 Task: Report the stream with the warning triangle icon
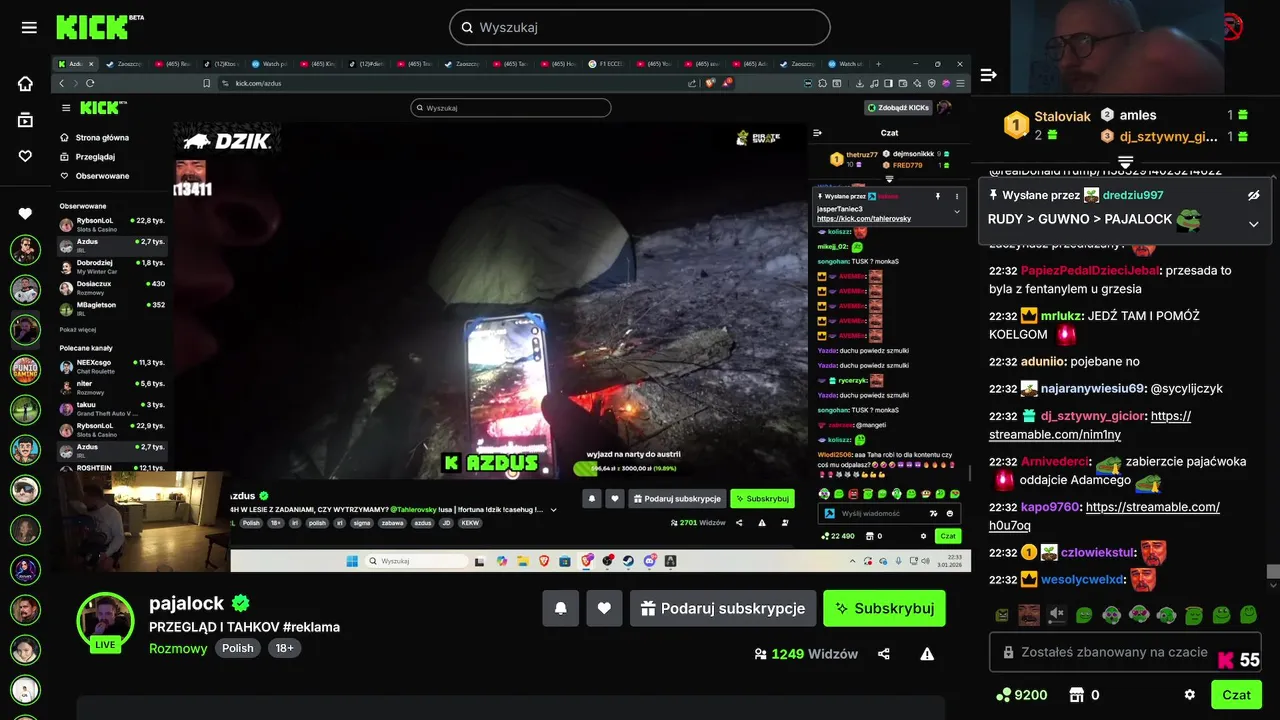click(927, 654)
